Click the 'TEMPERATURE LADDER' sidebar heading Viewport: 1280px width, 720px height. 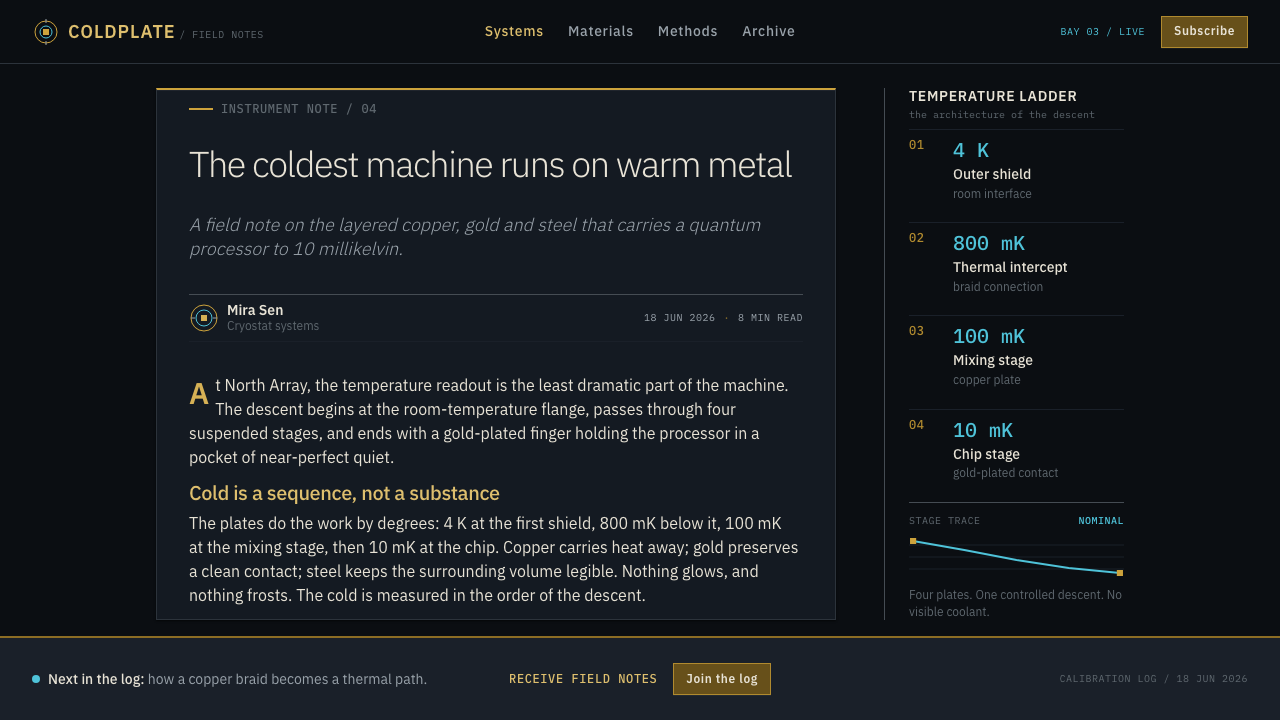tap(993, 96)
